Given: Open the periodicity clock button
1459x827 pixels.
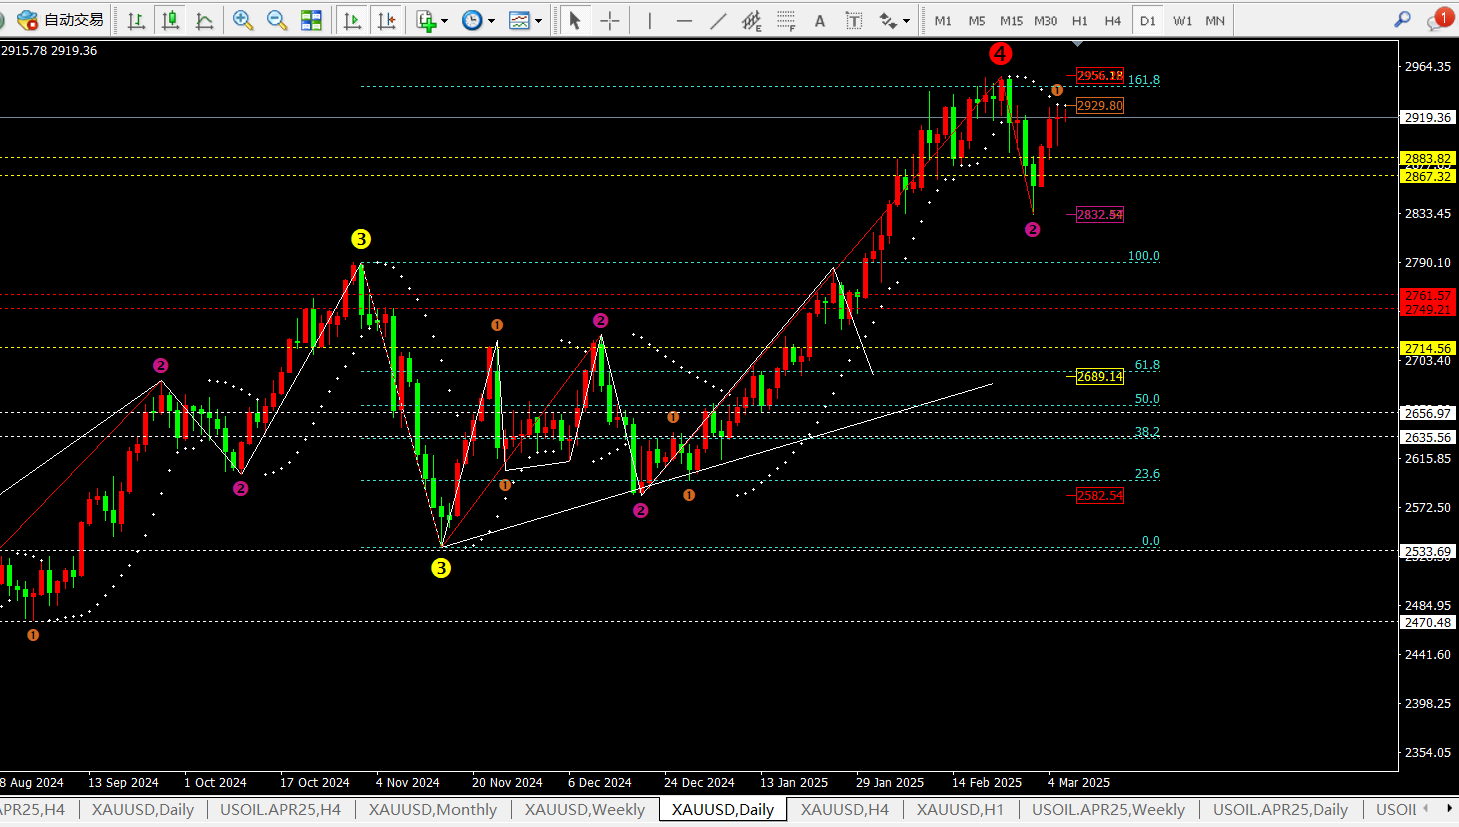Looking at the screenshot, I should (x=472, y=20).
